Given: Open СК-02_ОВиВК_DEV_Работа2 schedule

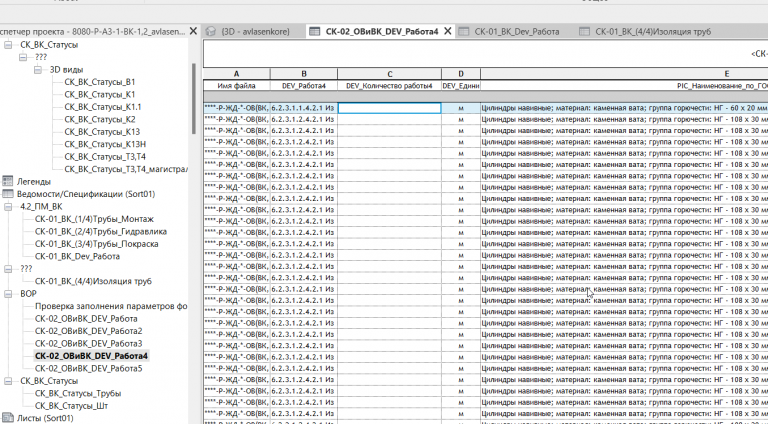Looking at the screenshot, I should pos(88,331).
